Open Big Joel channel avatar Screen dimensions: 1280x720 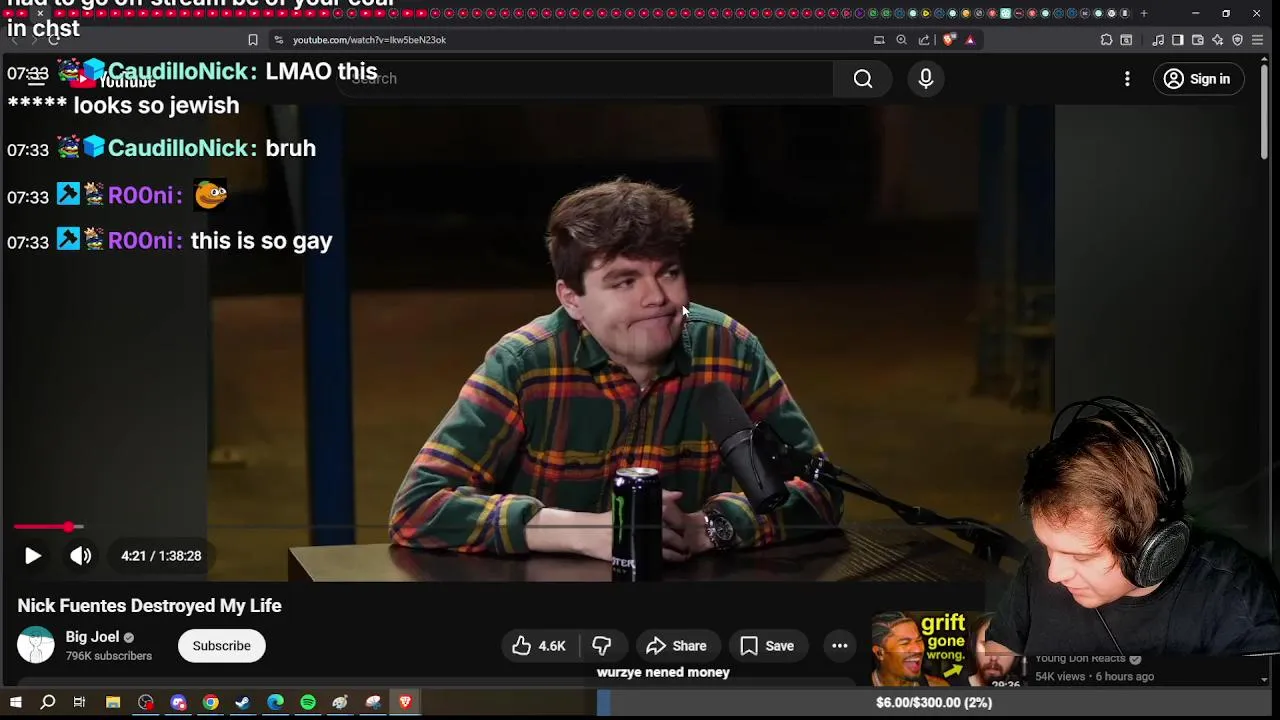tap(36, 645)
